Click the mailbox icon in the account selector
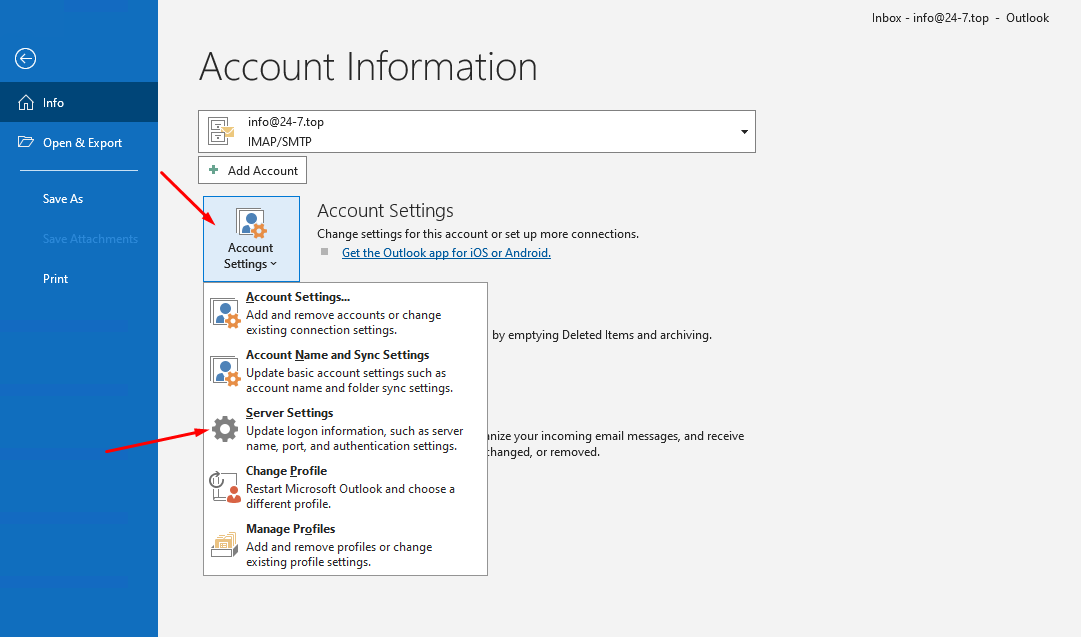Image resolution: width=1081 pixels, height=637 pixels. pos(221,131)
